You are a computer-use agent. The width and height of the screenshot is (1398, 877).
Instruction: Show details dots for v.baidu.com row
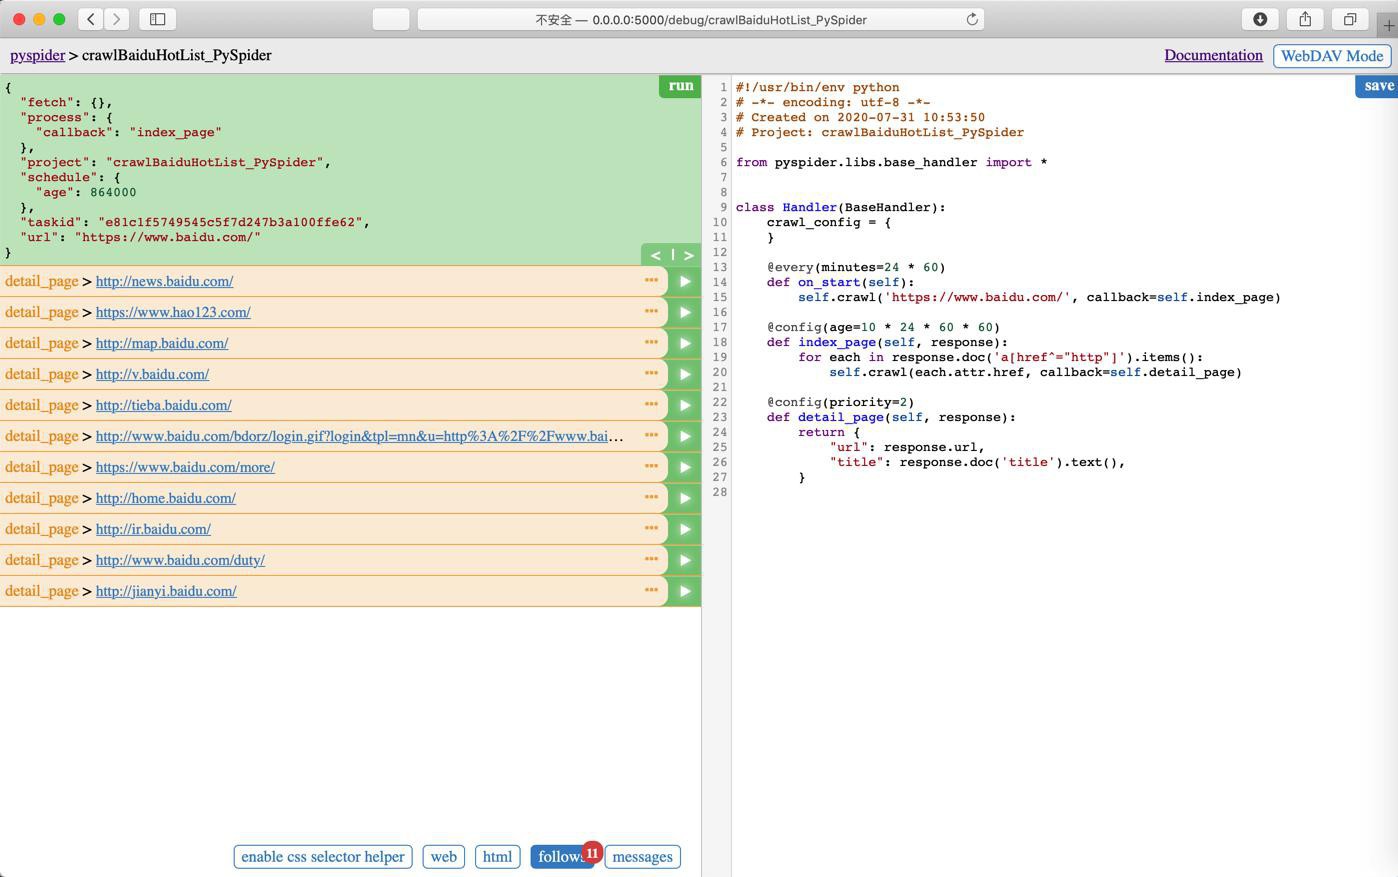(x=651, y=374)
